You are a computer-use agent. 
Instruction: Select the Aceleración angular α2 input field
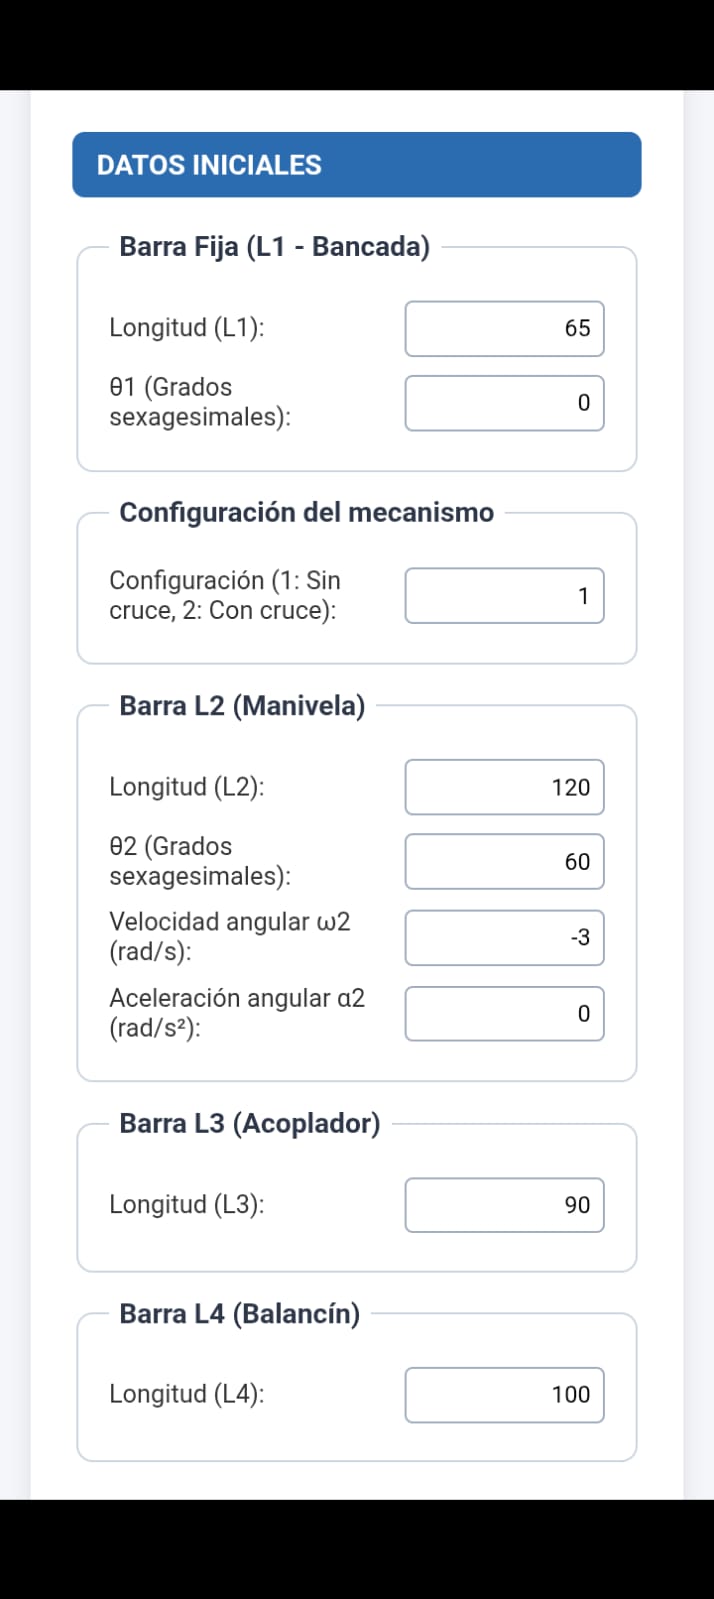tap(504, 1014)
